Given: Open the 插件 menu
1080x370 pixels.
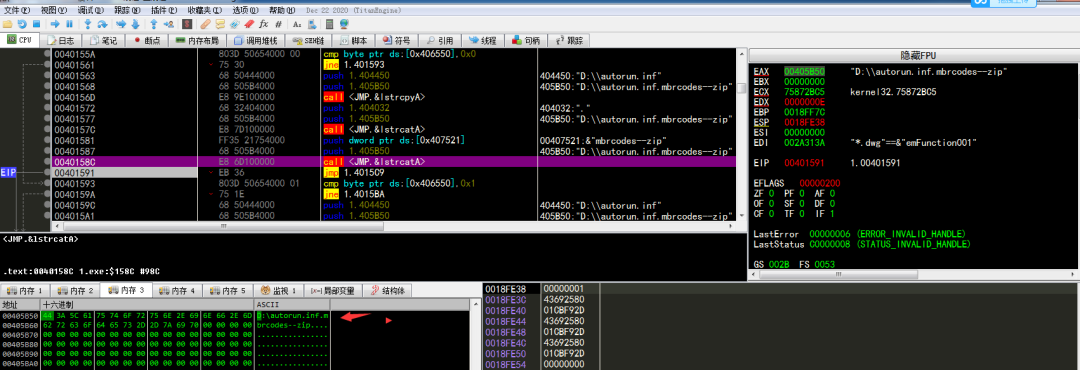Looking at the screenshot, I should point(163,10).
